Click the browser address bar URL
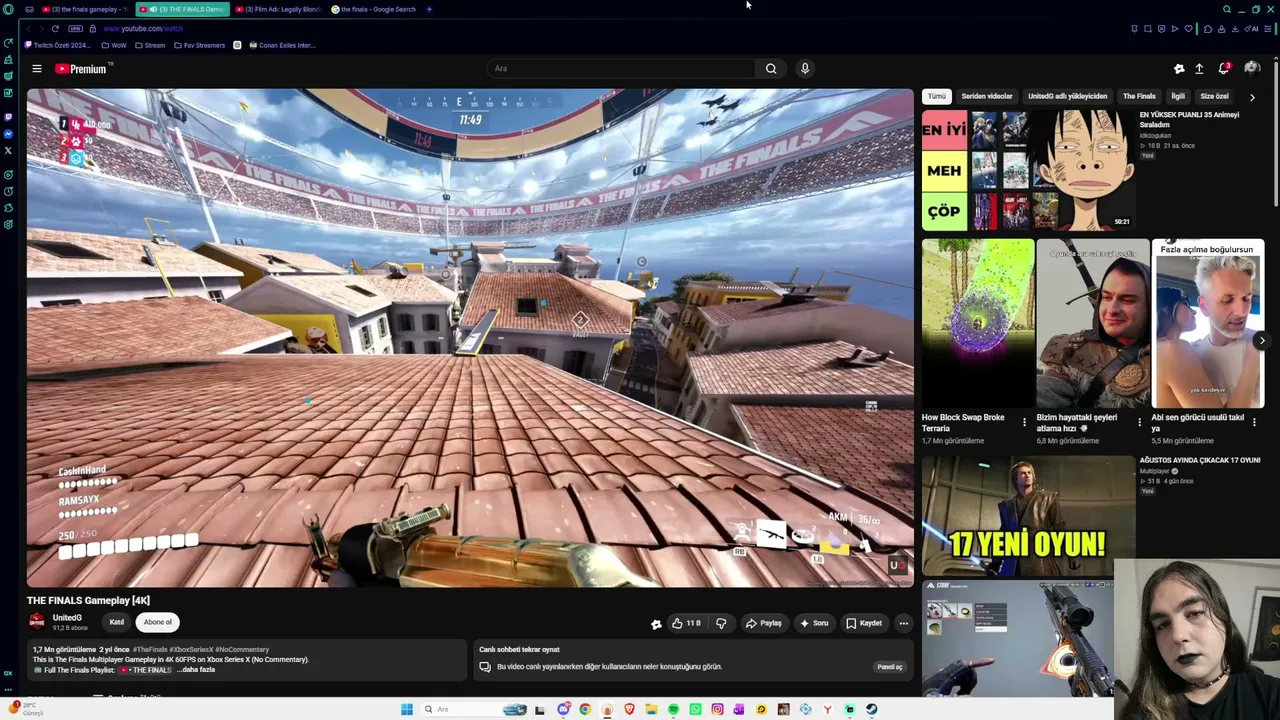 [143, 29]
